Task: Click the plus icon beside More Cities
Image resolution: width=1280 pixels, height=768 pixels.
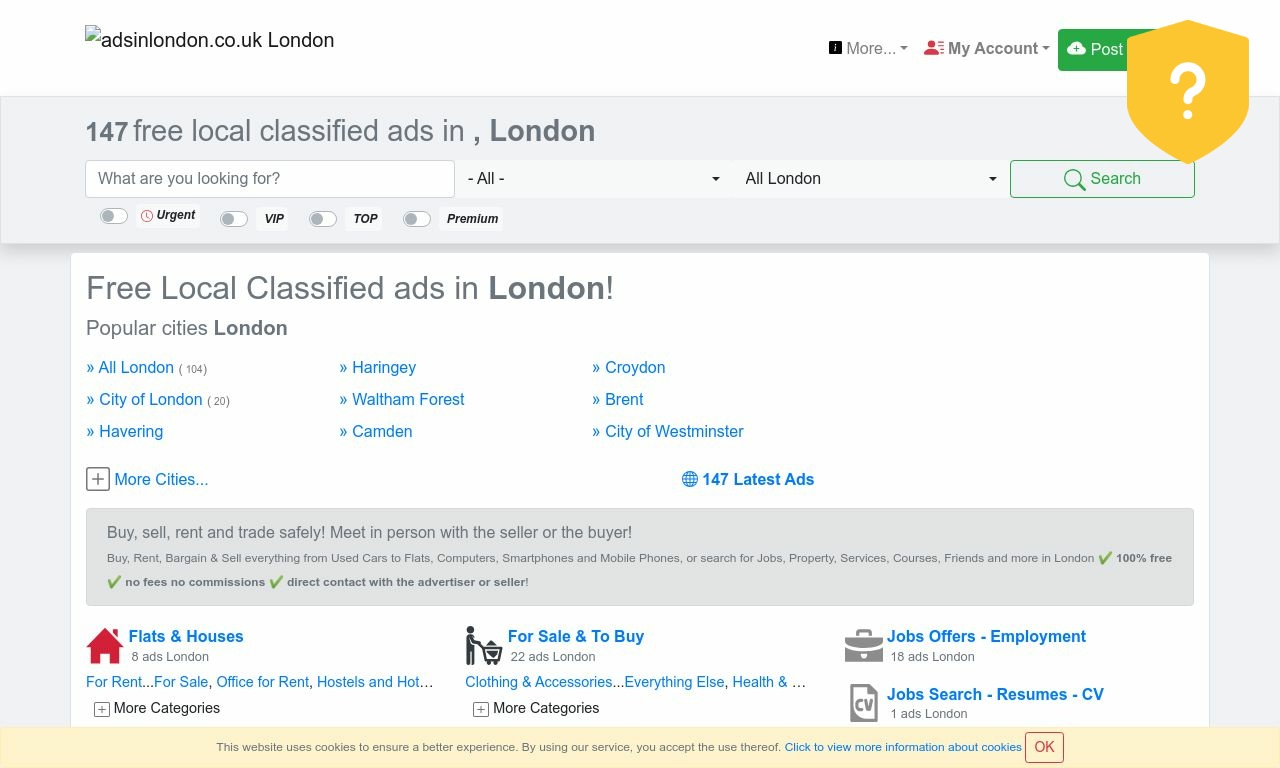Action: coord(98,479)
